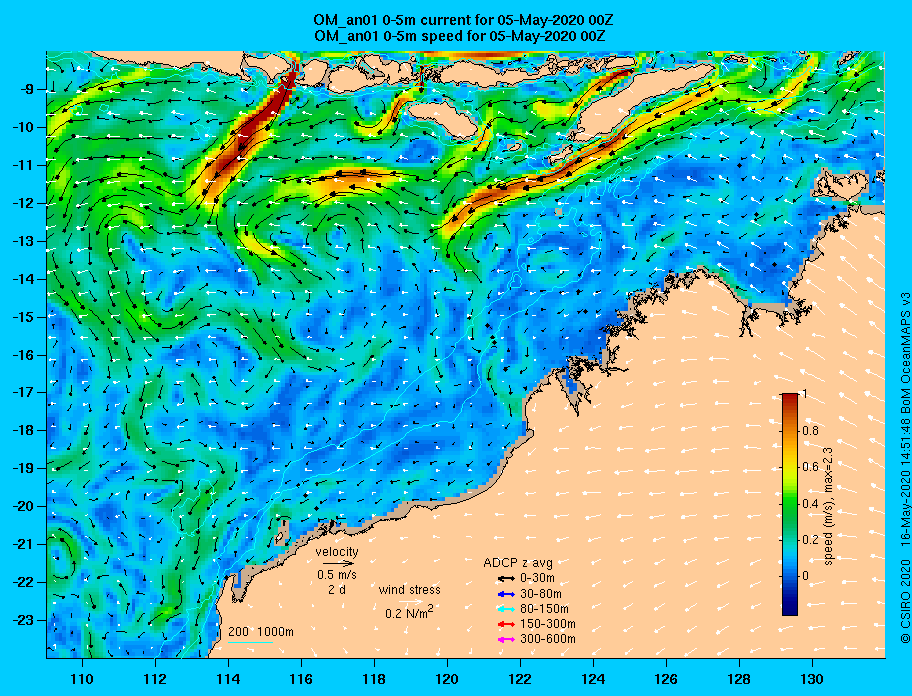This screenshot has height=696, width=912.
Task: Click the '2 d' velocity duration text
Action: click(x=337, y=589)
